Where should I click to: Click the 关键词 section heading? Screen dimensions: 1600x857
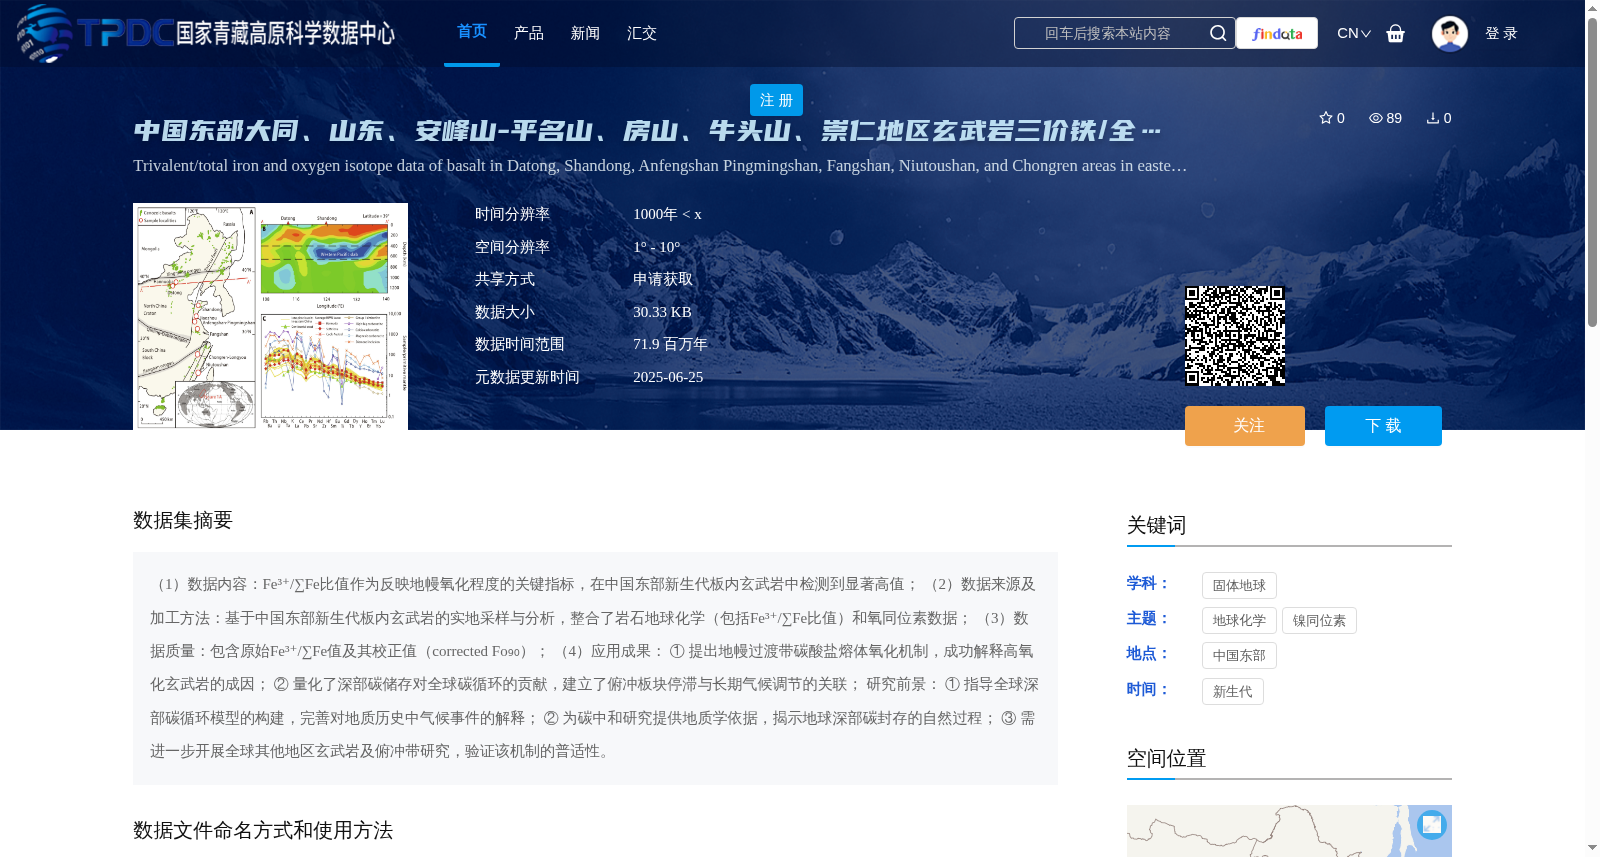1156,525
